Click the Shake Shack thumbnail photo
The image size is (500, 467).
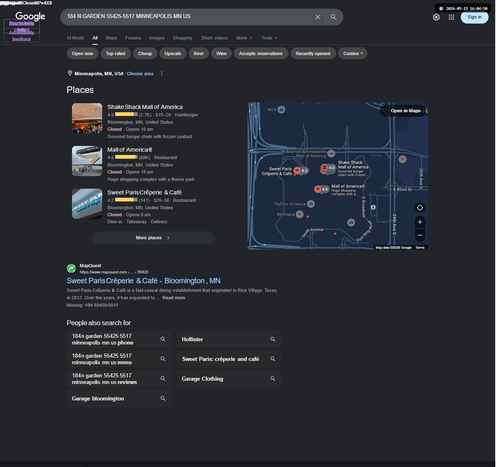[x=87, y=118]
